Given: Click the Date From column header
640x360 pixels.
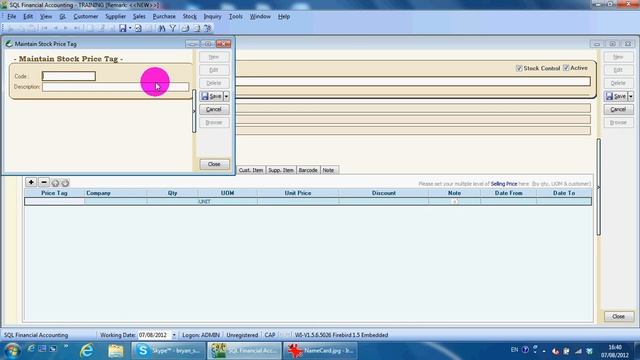Looking at the screenshot, I should 509,193.
